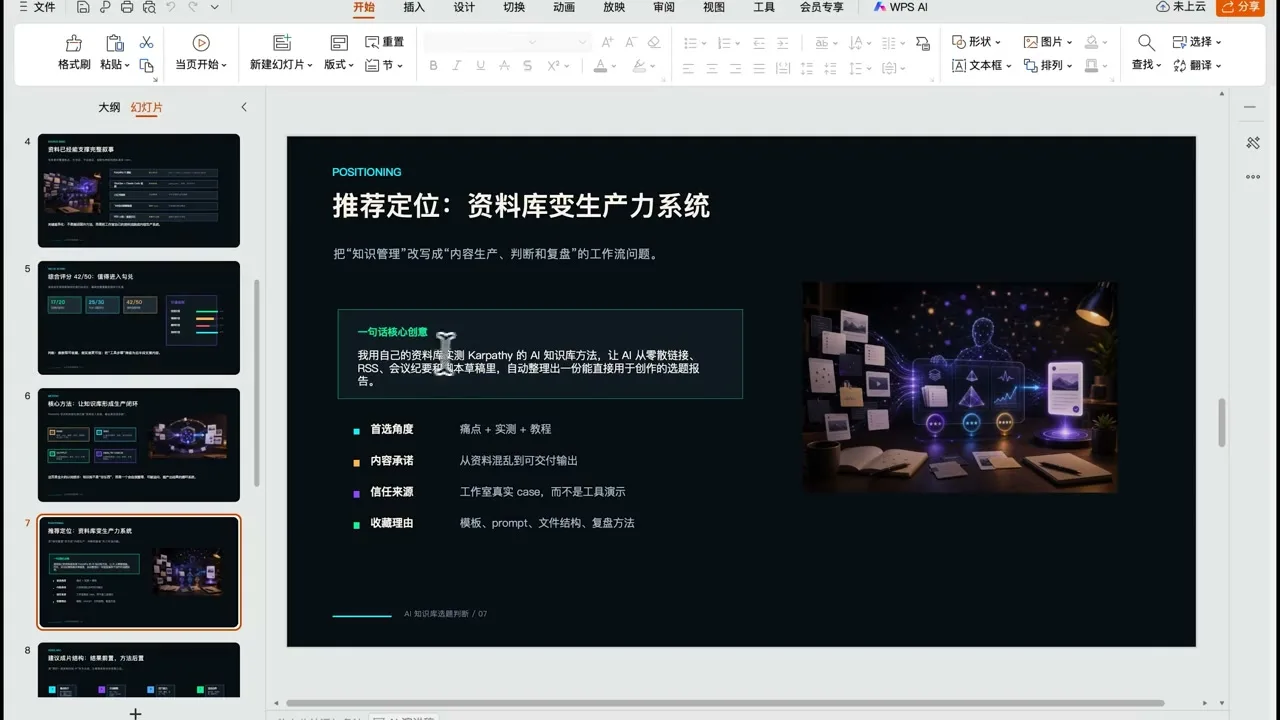
Task: Start slideshow from current slide (当页开始) icon
Action: (201, 43)
